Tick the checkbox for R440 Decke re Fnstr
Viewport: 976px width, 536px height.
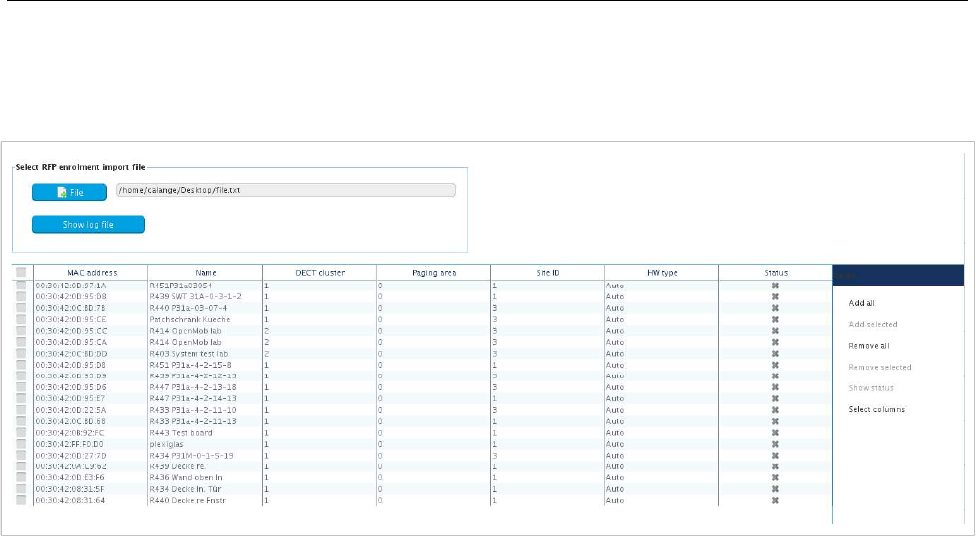[x=21, y=500]
